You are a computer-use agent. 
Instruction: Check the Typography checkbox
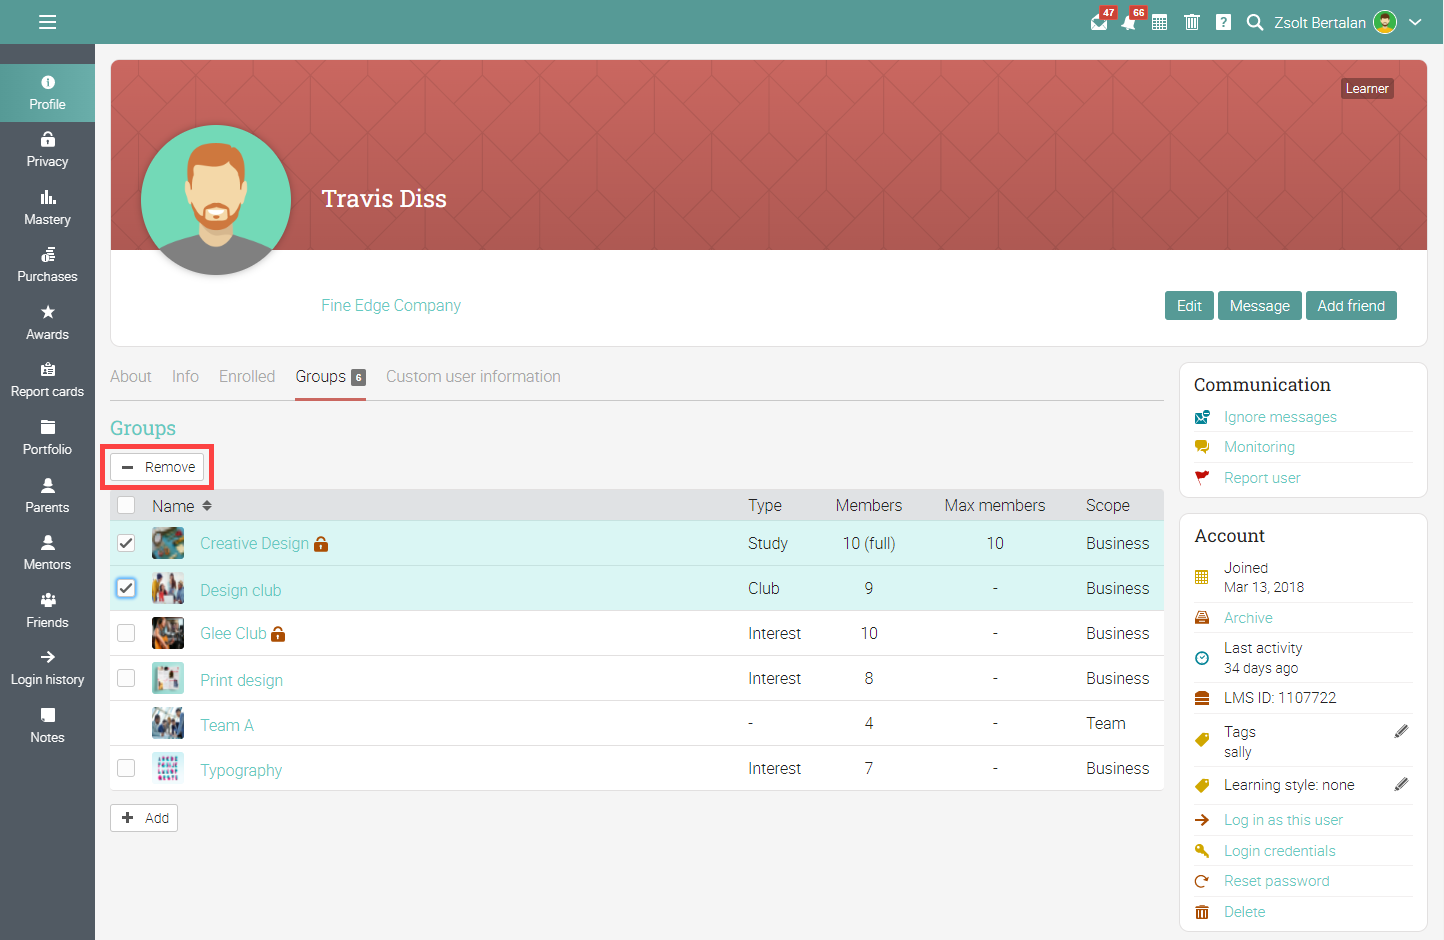click(x=126, y=768)
